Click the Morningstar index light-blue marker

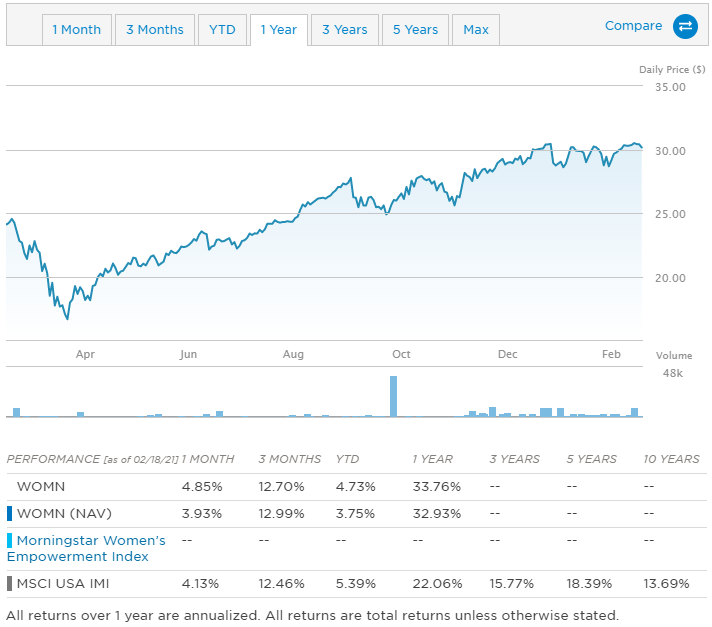(9, 541)
